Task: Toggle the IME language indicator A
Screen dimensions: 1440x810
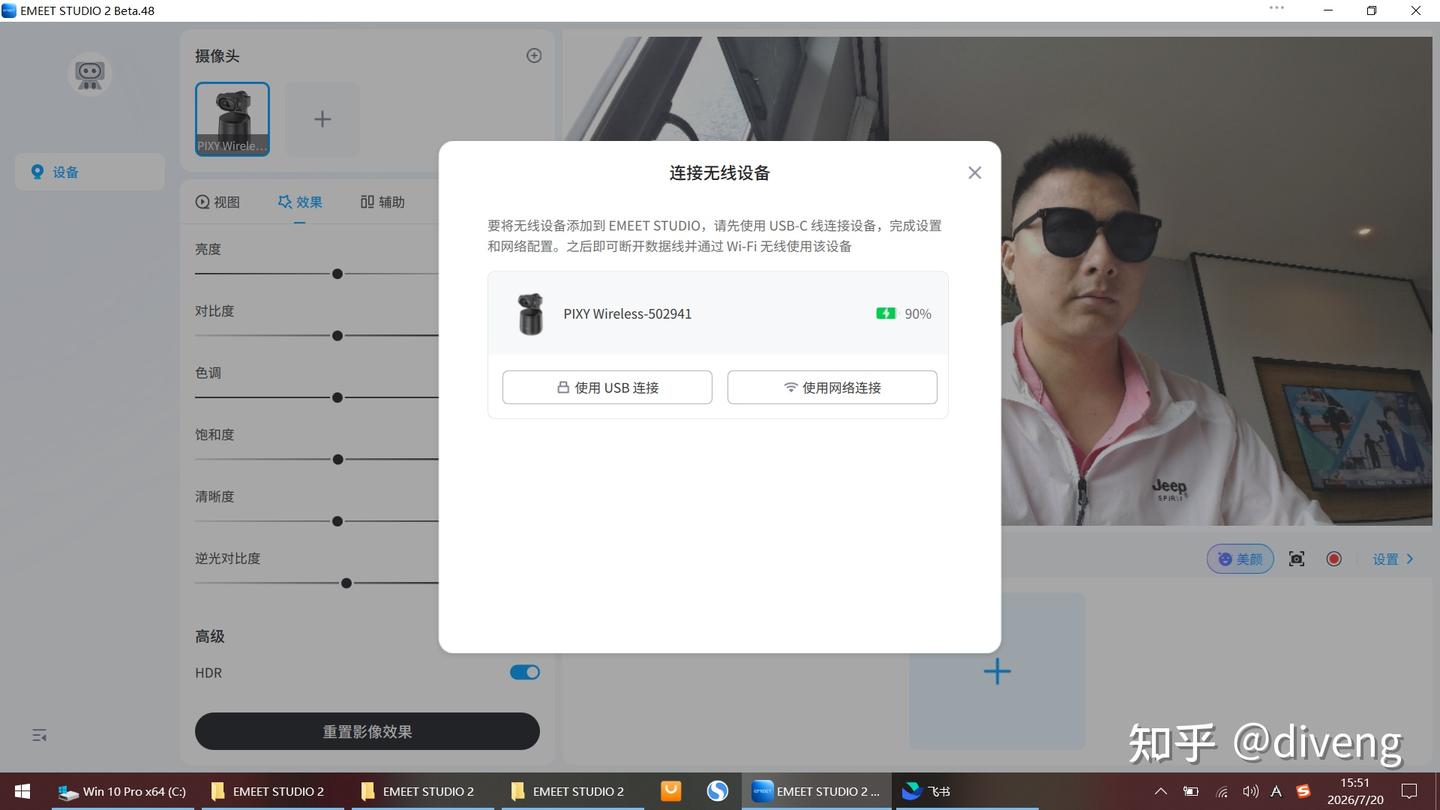Action: coord(1277,791)
